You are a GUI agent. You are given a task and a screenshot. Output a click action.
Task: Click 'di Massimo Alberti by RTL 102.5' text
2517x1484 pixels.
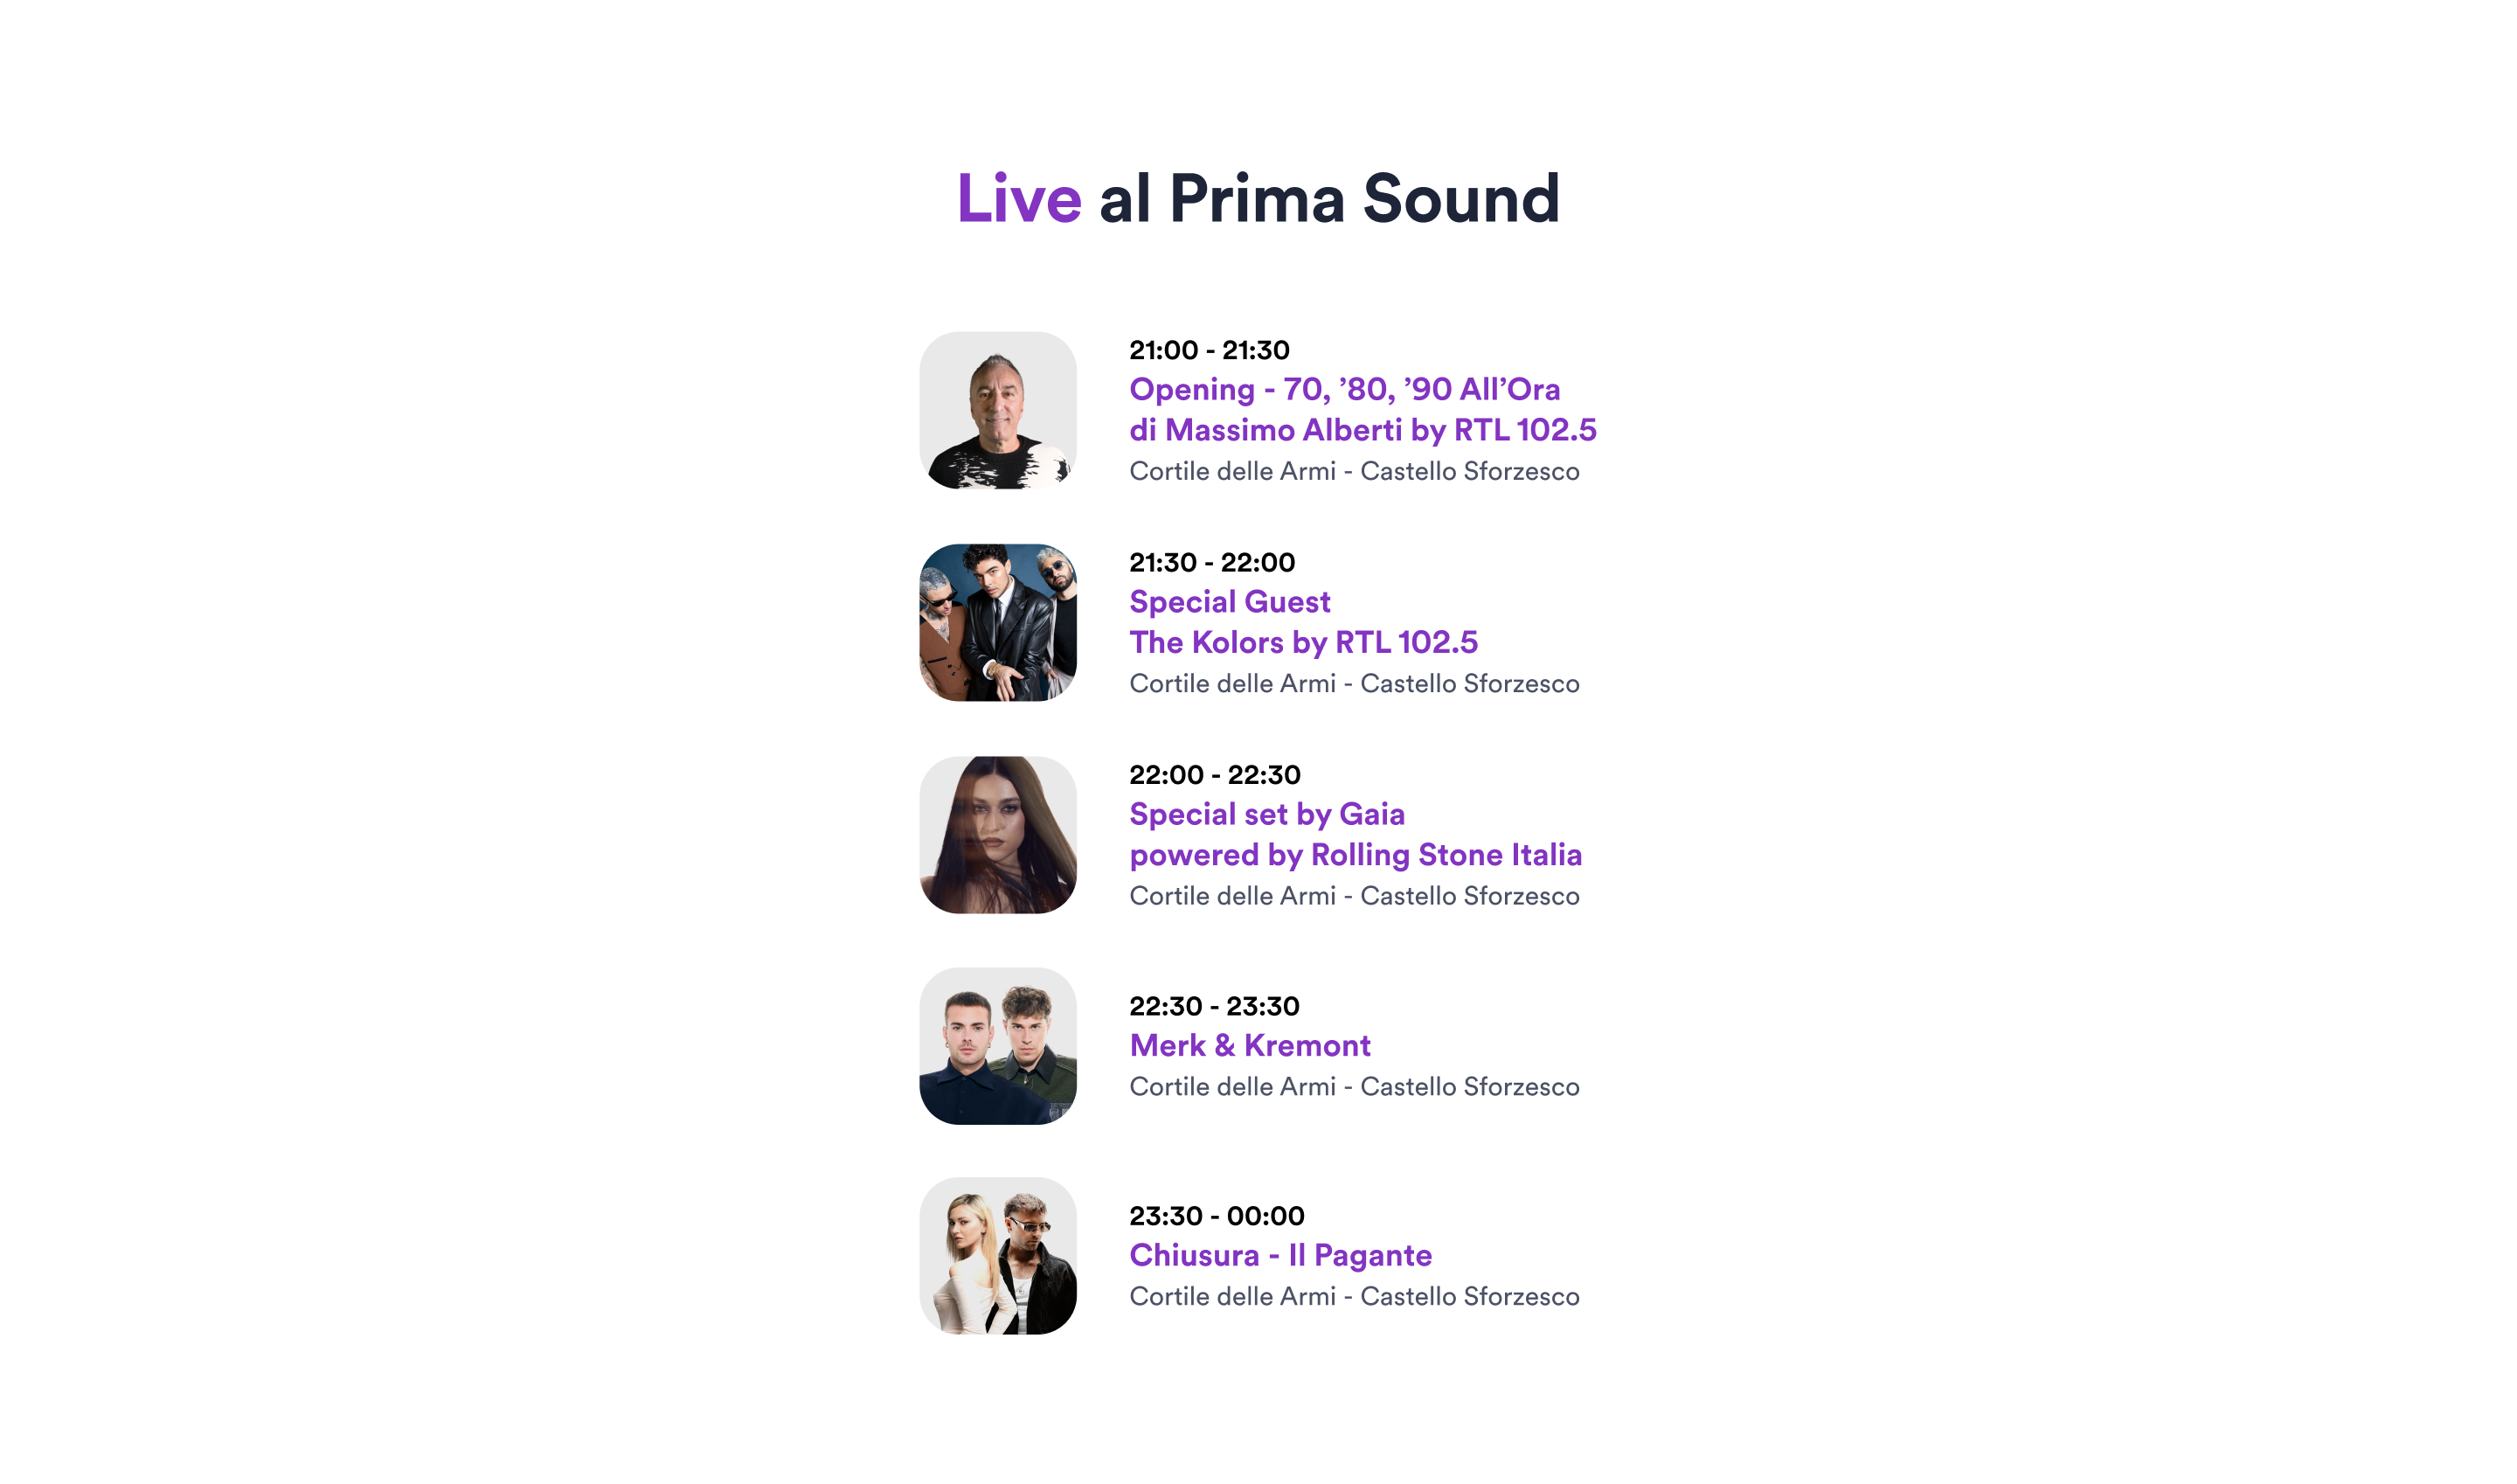(x=1362, y=430)
